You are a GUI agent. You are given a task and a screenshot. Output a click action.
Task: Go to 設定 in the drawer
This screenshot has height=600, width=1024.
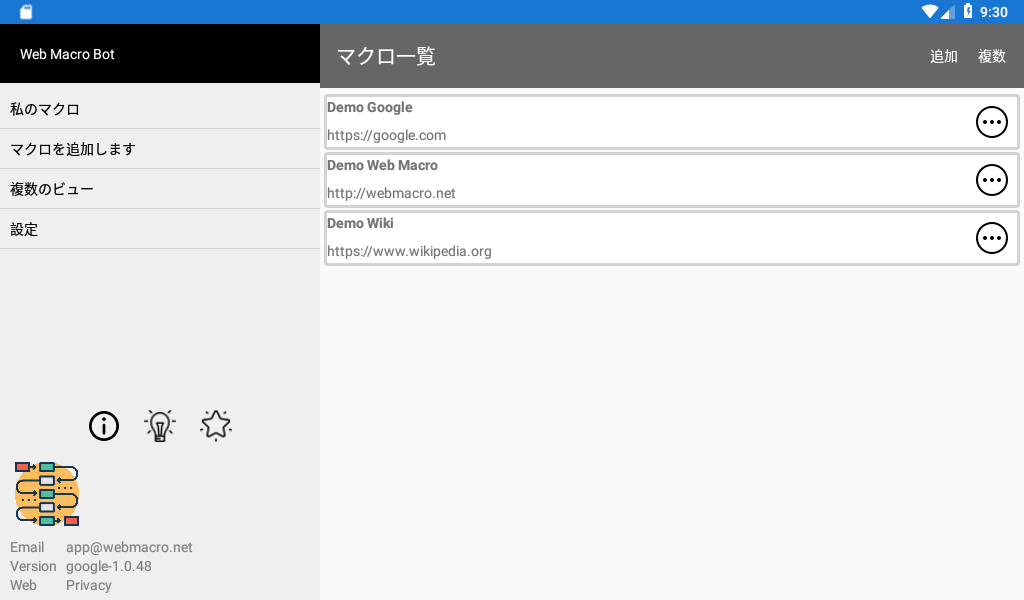point(160,229)
